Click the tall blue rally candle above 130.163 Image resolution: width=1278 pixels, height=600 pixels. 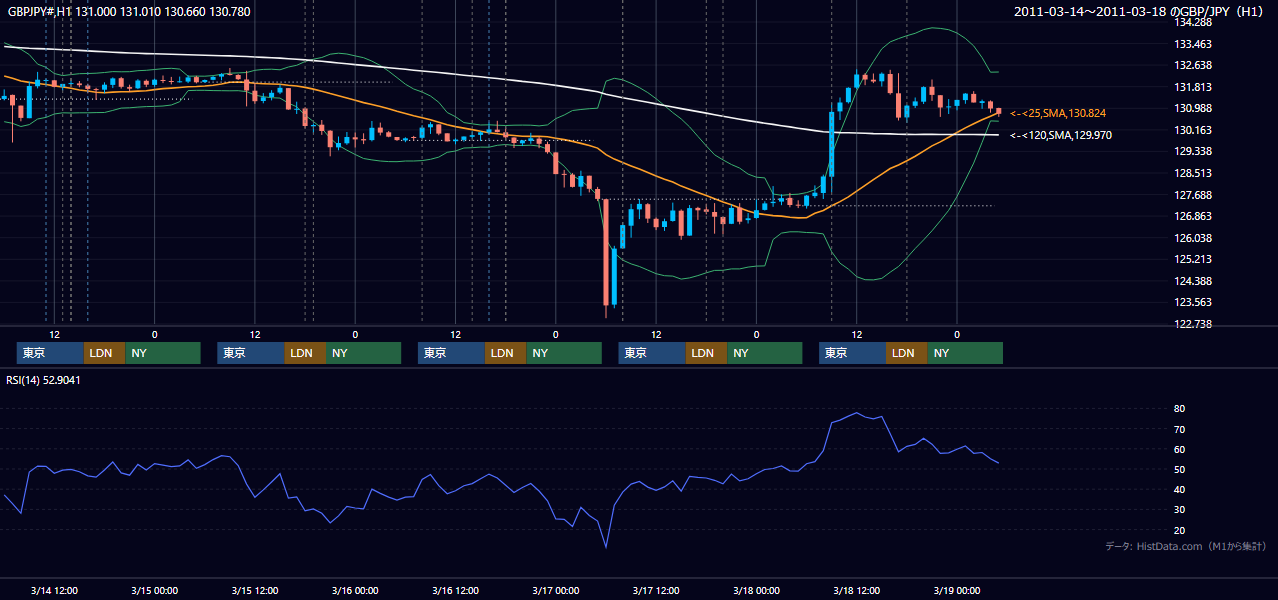[x=831, y=144]
